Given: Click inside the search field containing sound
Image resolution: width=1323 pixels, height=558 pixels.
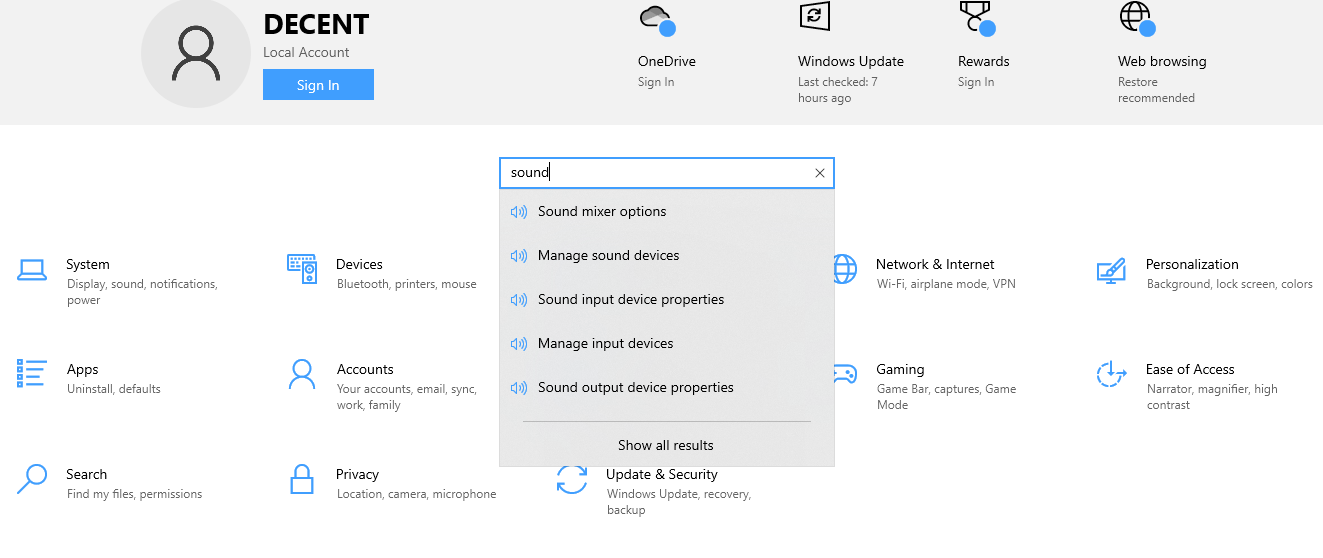Looking at the screenshot, I should pos(655,173).
